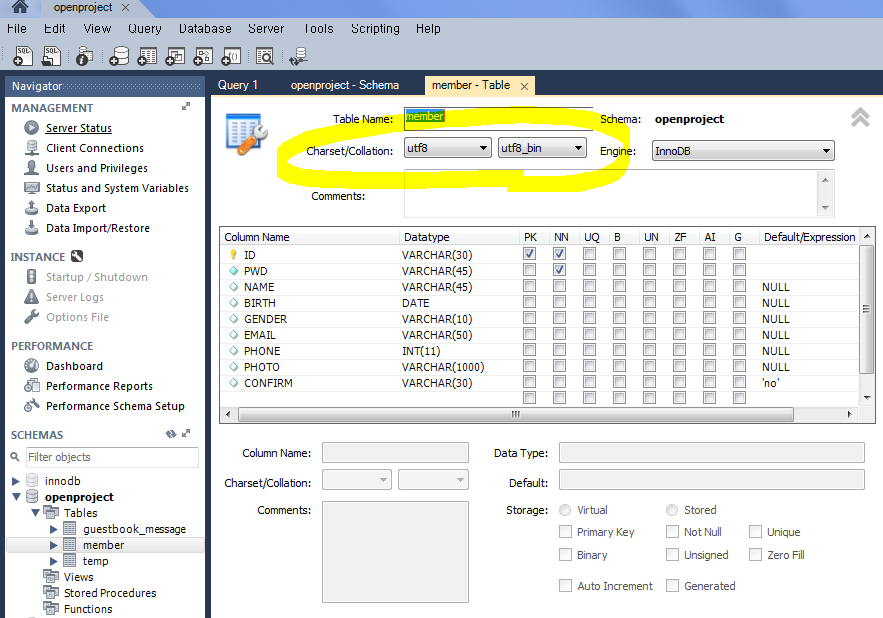Expand the temp table node
This screenshot has height=618, width=883.
coord(53,561)
